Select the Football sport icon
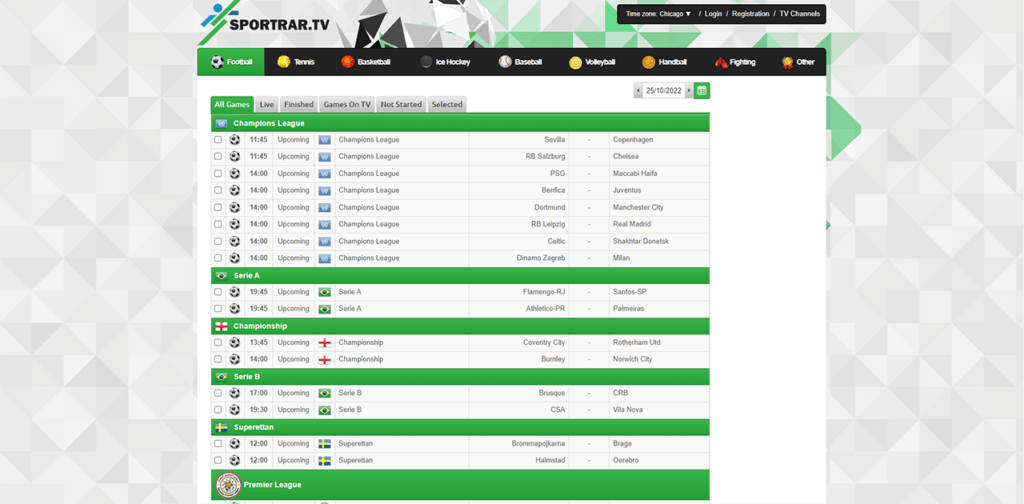The image size is (1024, 504). 217,62
